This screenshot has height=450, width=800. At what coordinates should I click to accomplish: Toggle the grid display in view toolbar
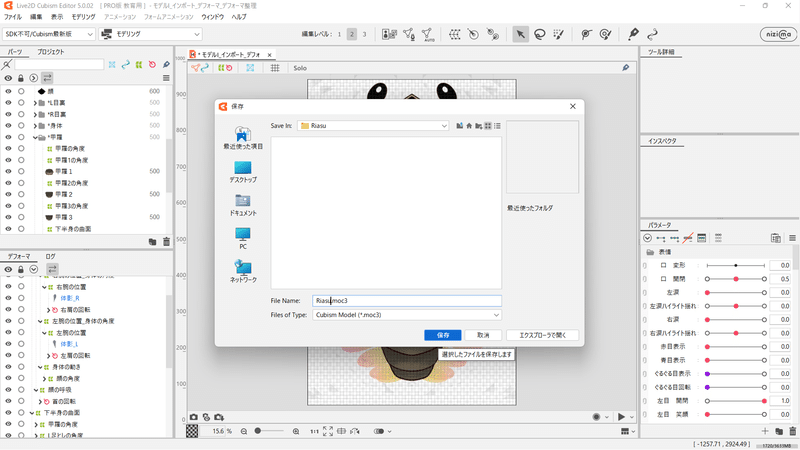tap(275, 68)
